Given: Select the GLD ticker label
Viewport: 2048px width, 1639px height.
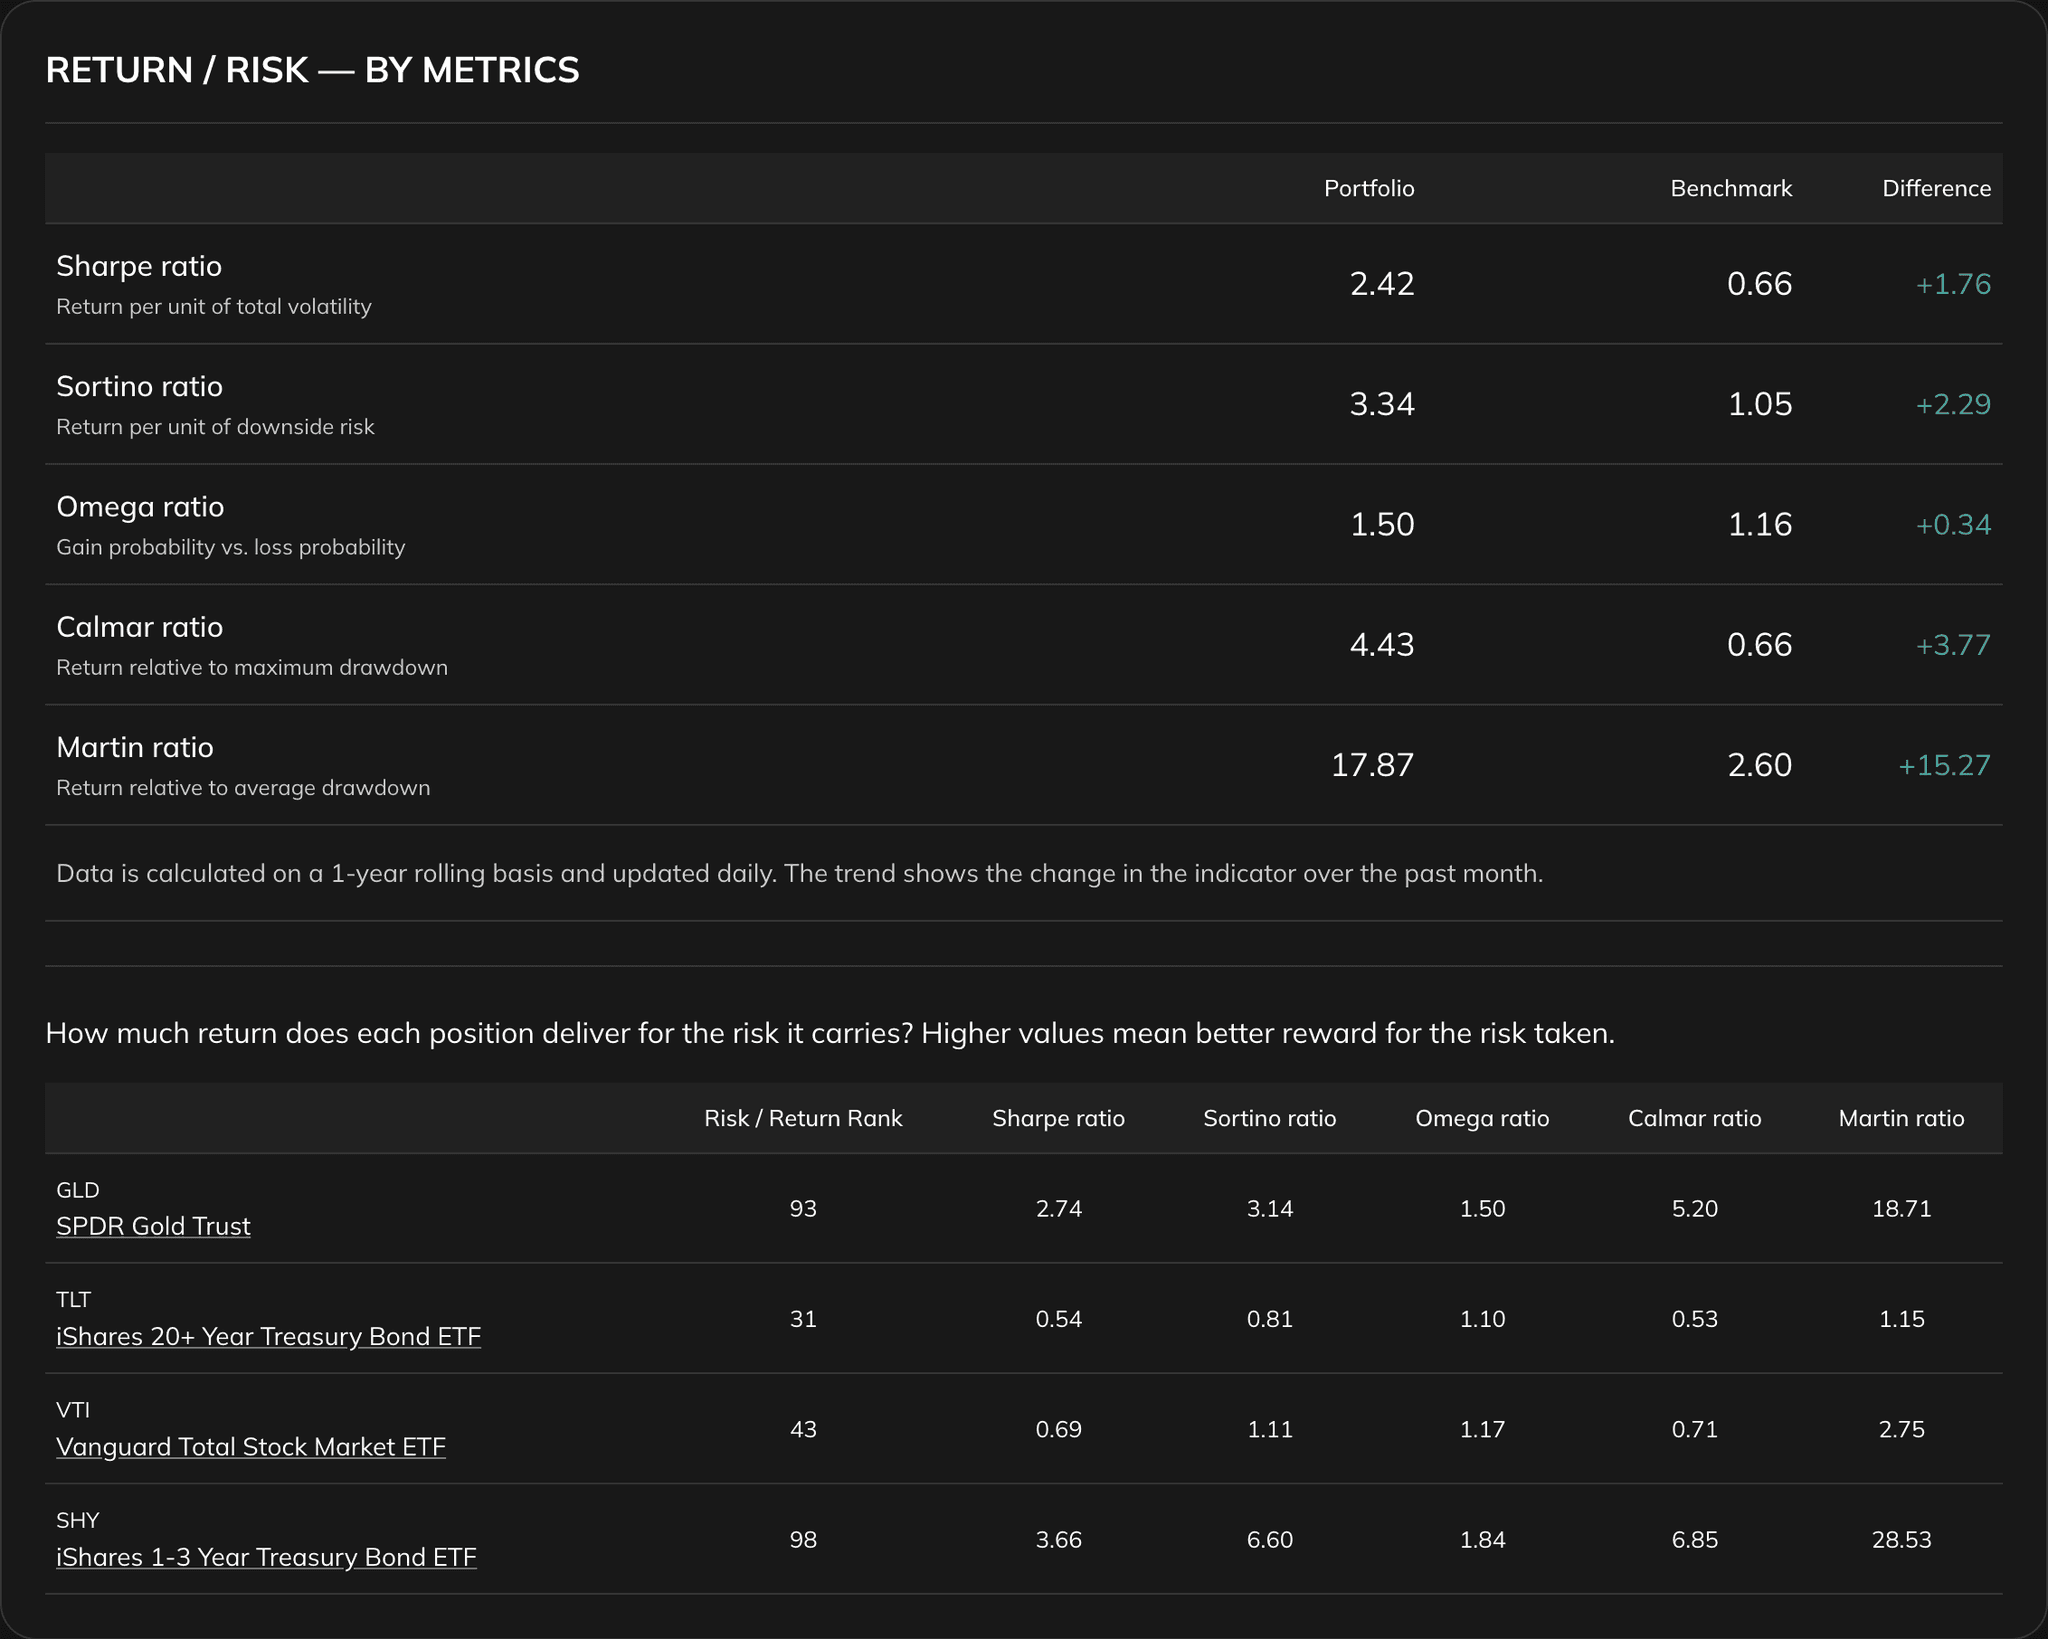Looking at the screenshot, I should (x=78, y=1190).
